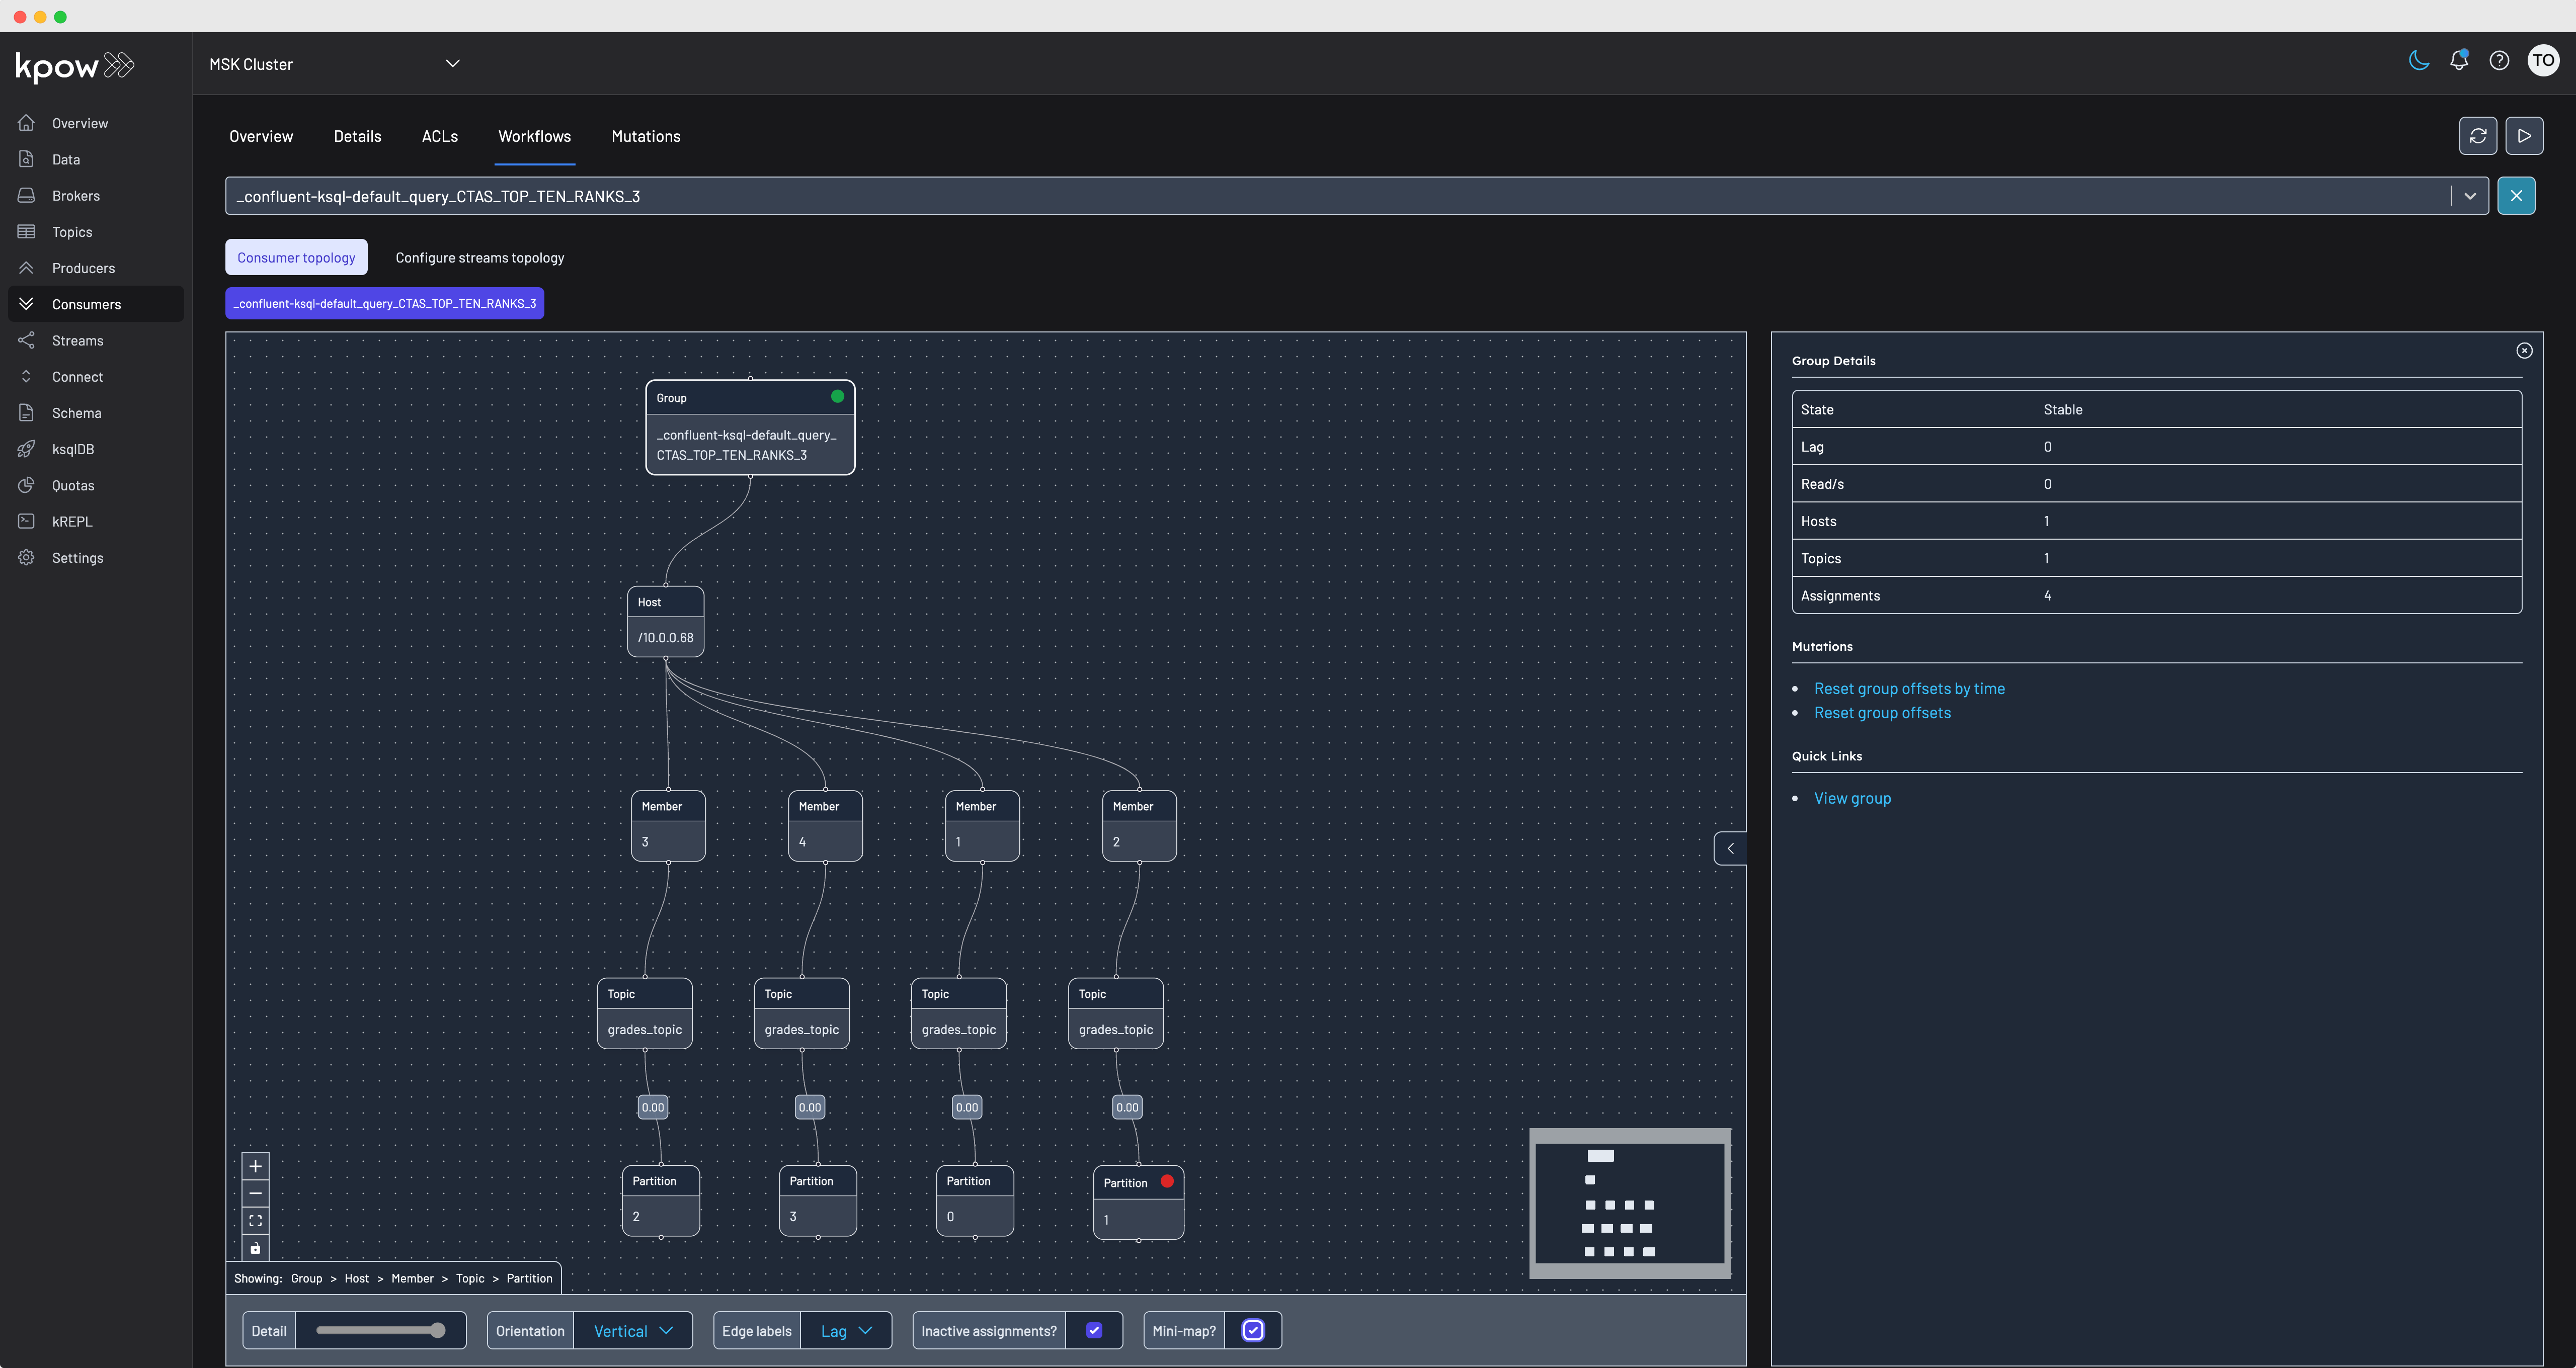Image resolution: width=2576 pixels, height=1368 pixels.
Task: Collapse the side panel with chevron
Action: pos(1730,849)
